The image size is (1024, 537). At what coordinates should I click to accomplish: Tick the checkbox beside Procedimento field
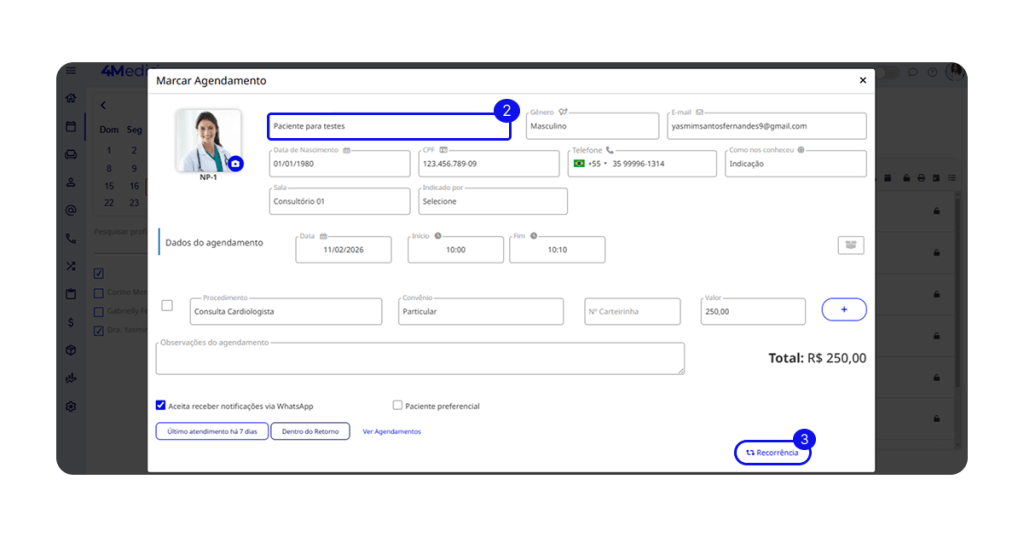[167, 306]
